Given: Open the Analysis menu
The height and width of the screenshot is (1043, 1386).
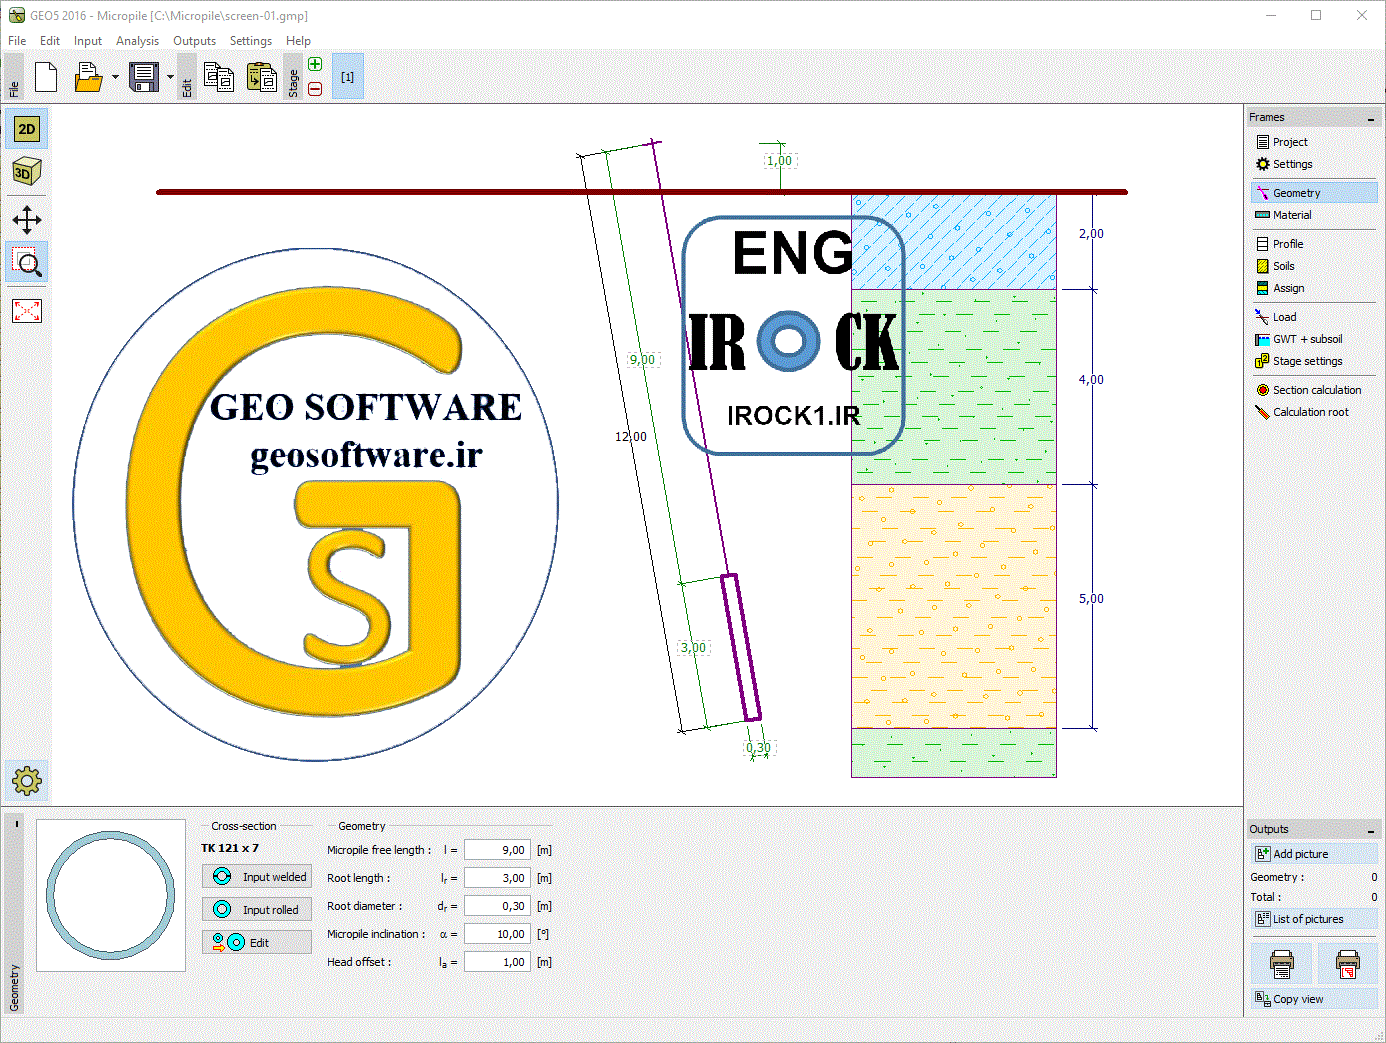Looking at the screenshot, I should [x=137, y=41].
